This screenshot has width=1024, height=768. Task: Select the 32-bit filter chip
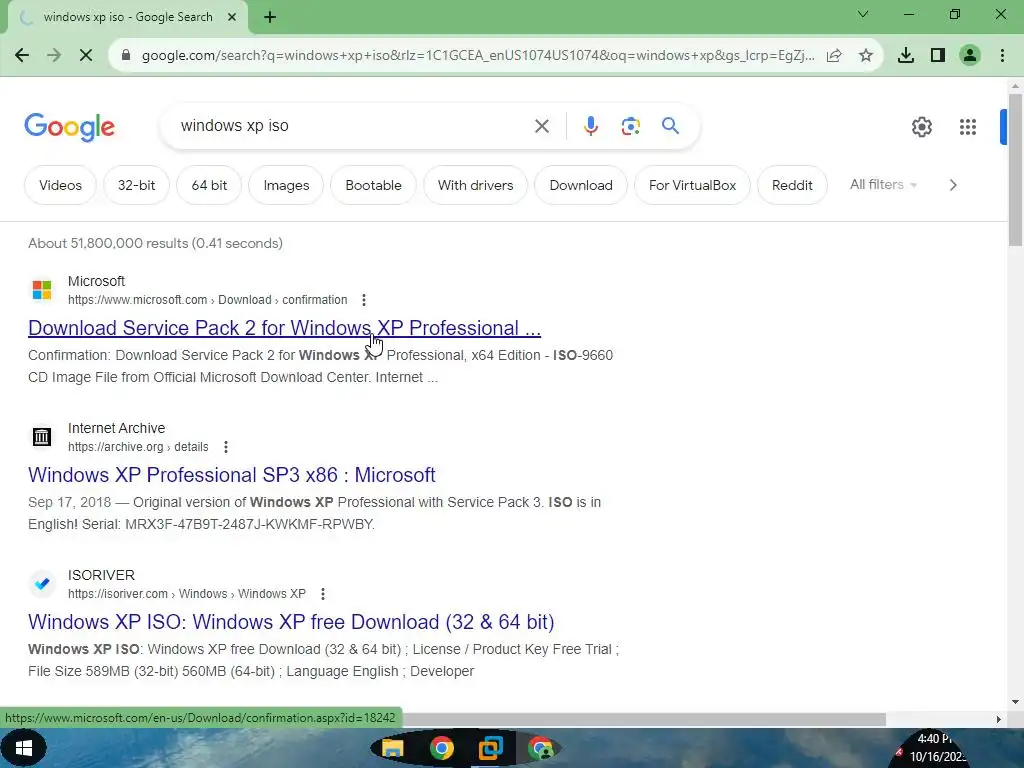coord(136,185)
